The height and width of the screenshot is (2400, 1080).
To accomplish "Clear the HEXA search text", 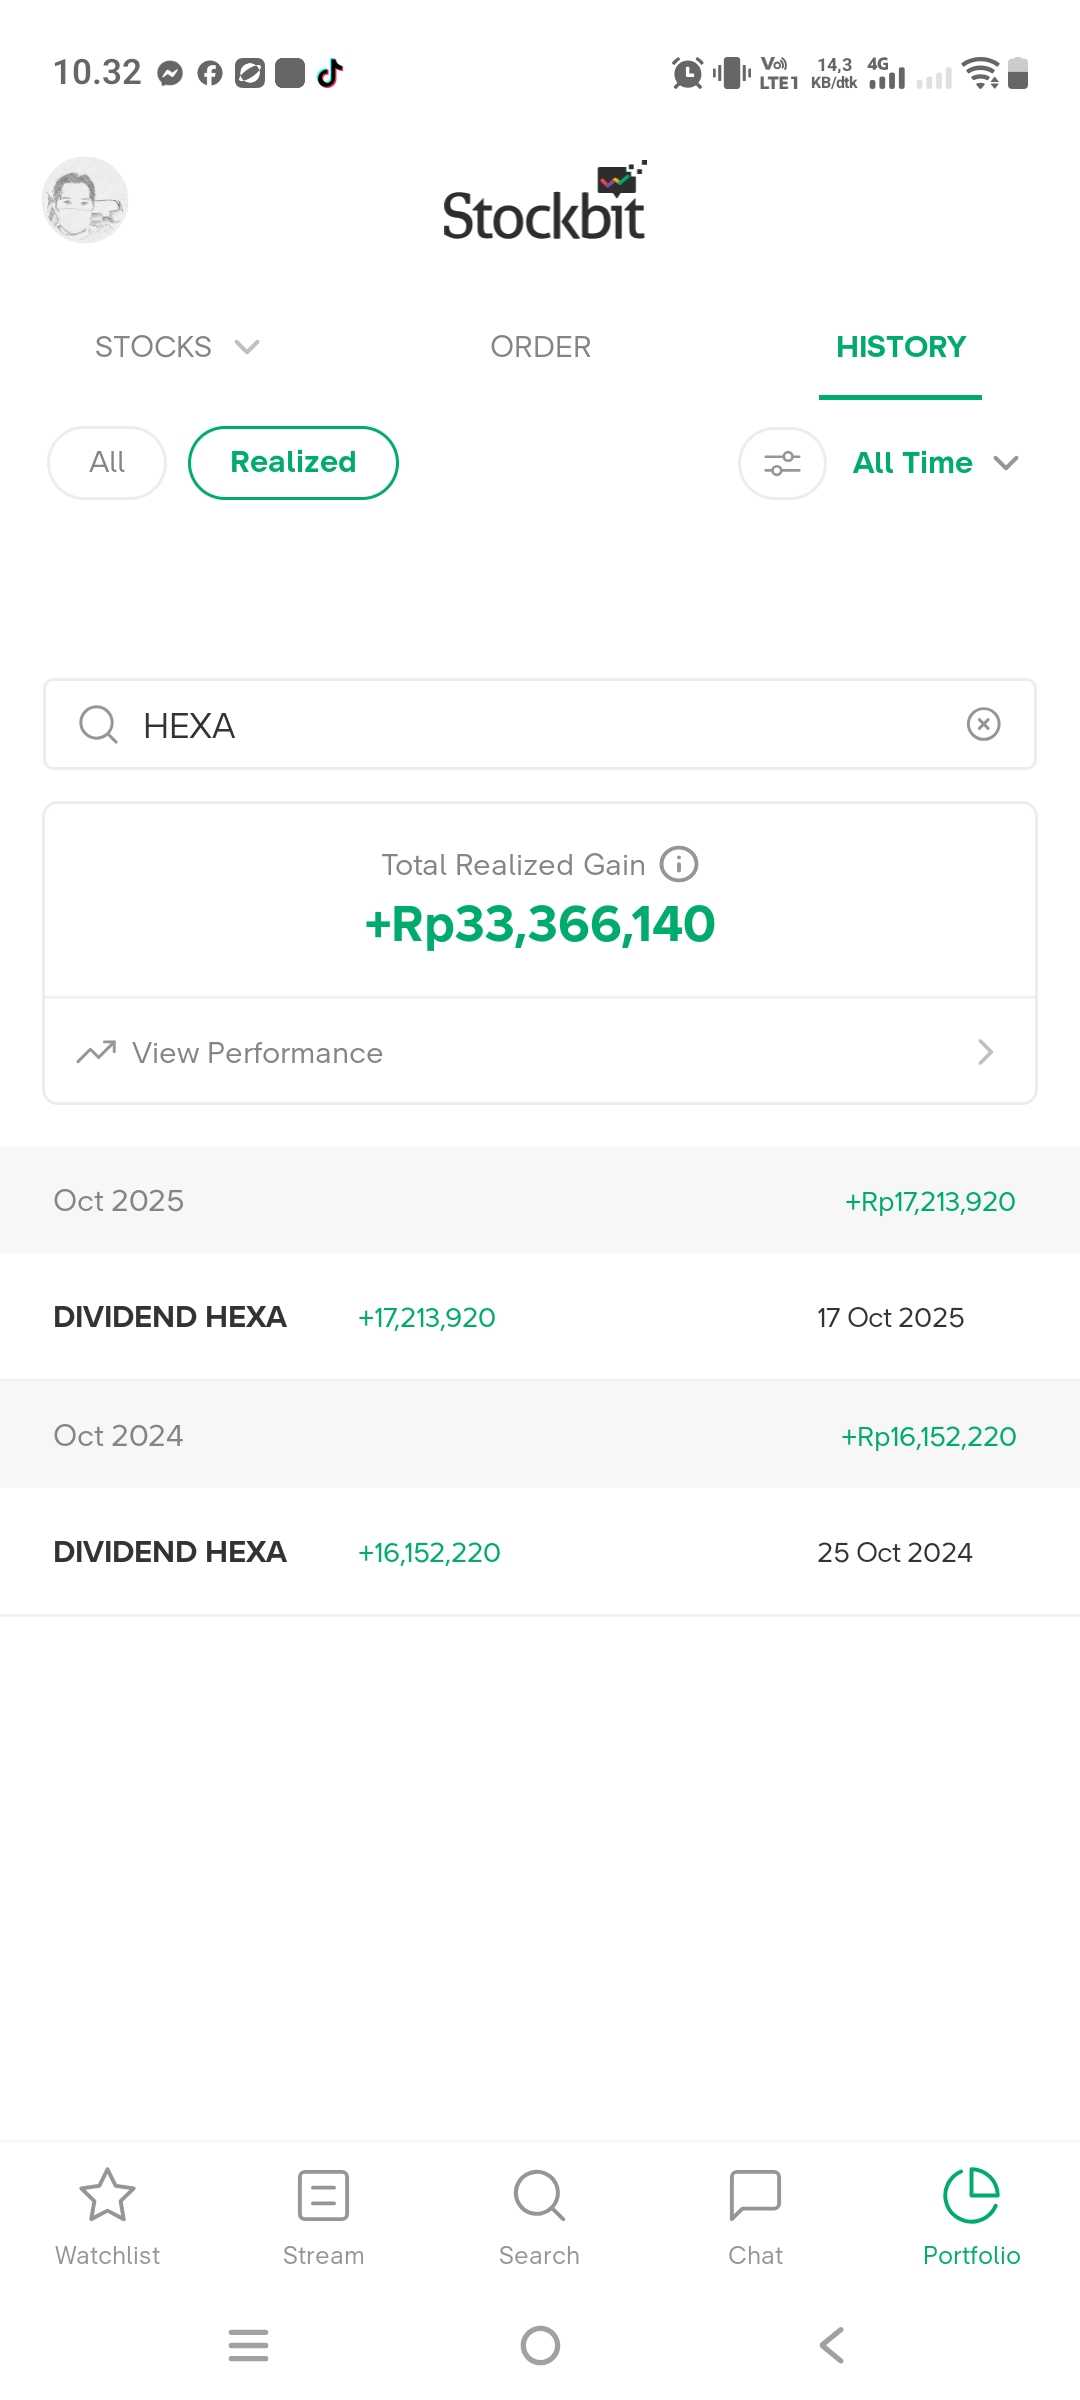I will [x=984, y=724].
